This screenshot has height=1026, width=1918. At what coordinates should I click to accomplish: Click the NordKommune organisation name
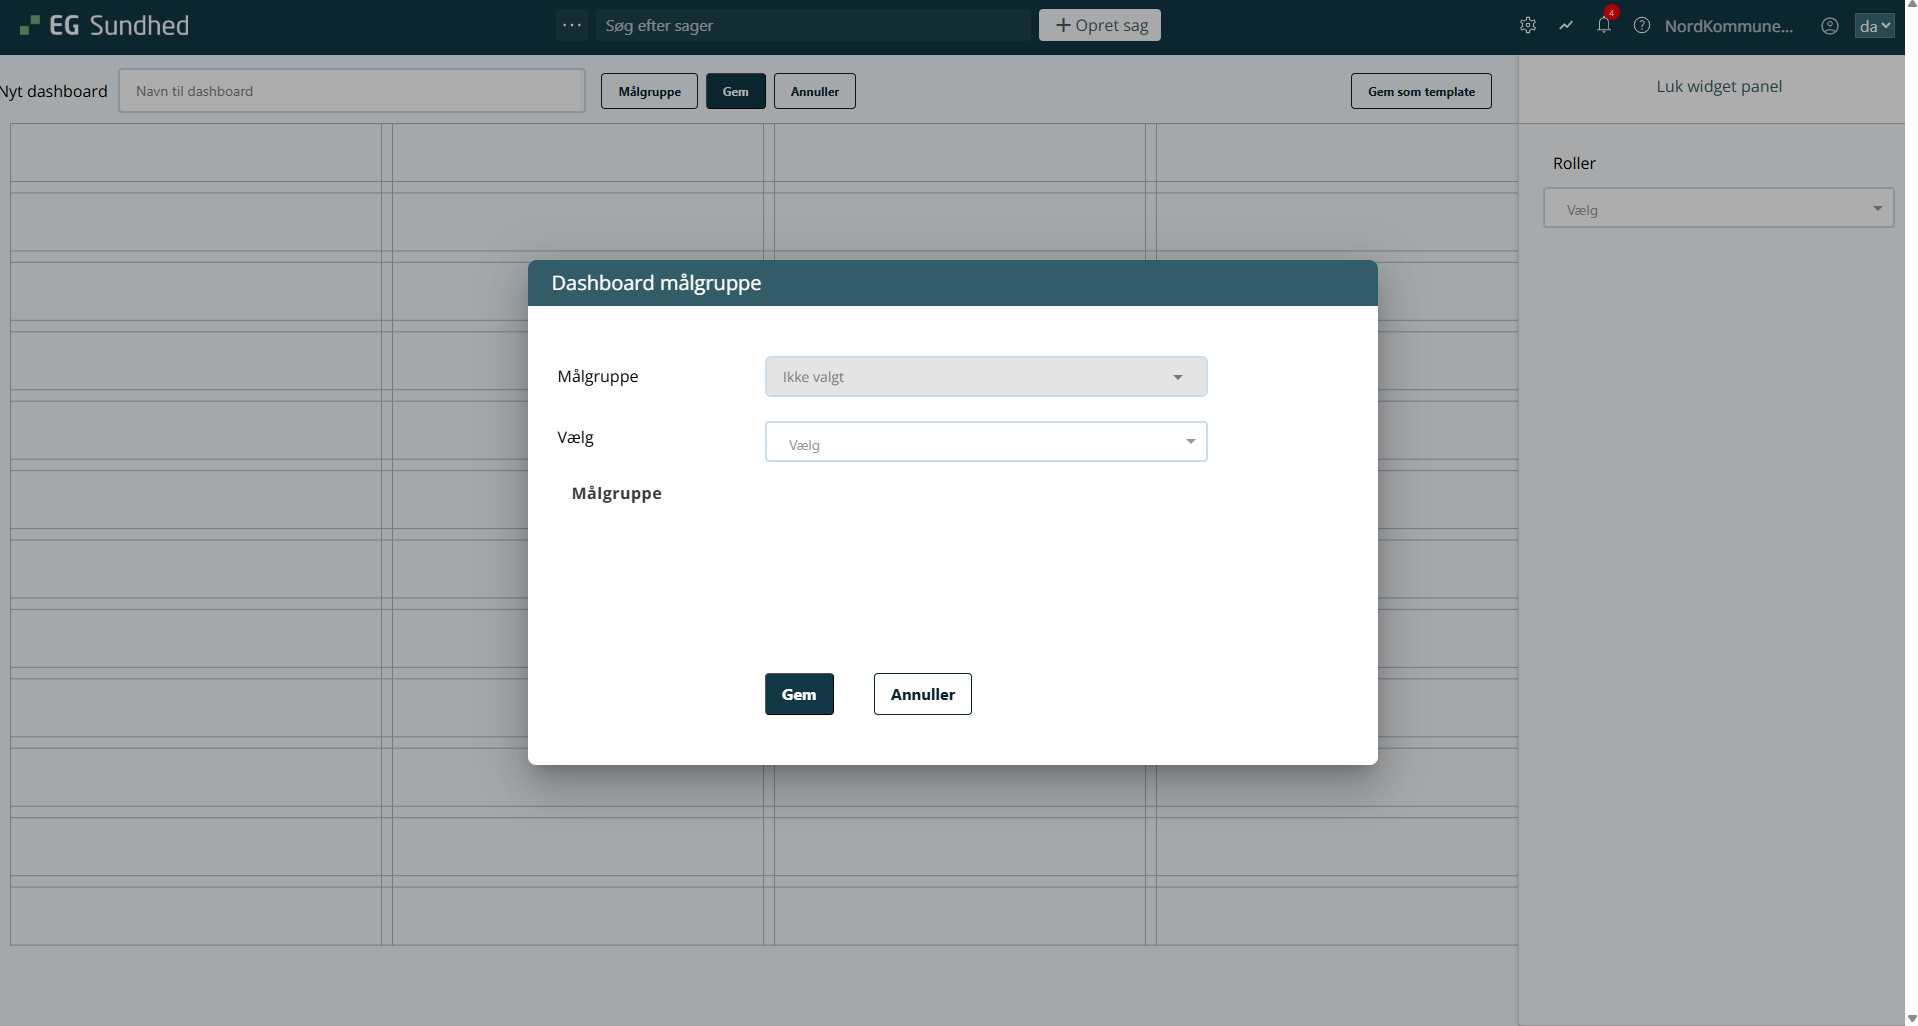[x=1728, y=26]
